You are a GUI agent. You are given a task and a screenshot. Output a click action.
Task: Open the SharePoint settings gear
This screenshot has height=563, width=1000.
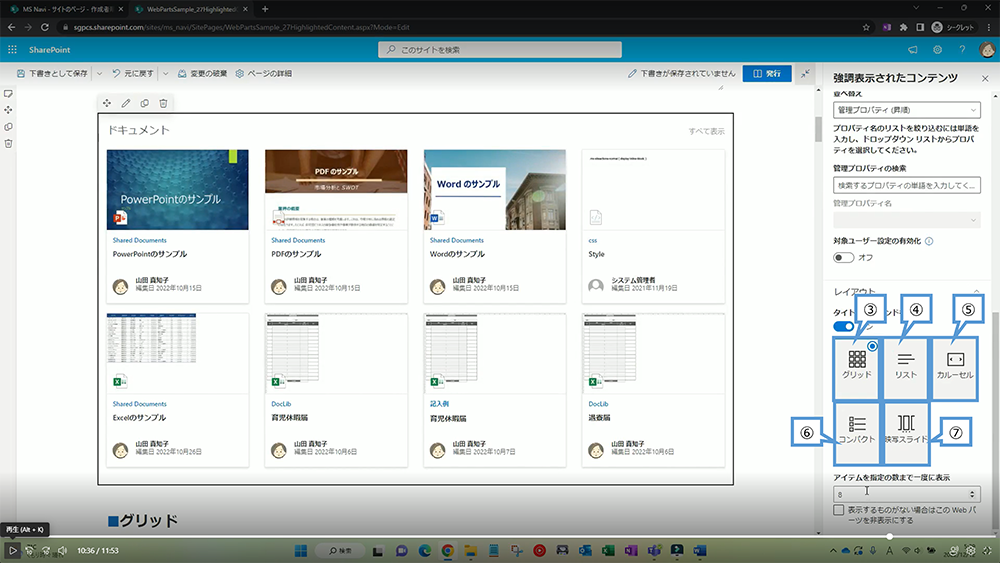[938, 50]
